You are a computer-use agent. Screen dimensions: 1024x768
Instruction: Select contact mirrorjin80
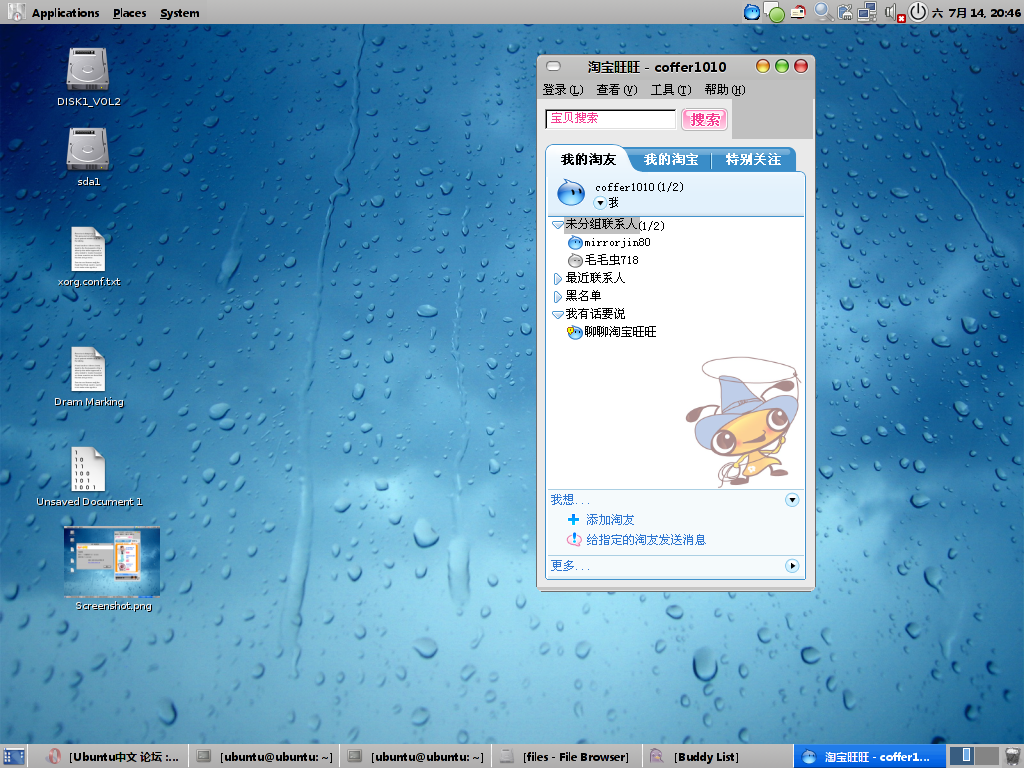(617, 242)
